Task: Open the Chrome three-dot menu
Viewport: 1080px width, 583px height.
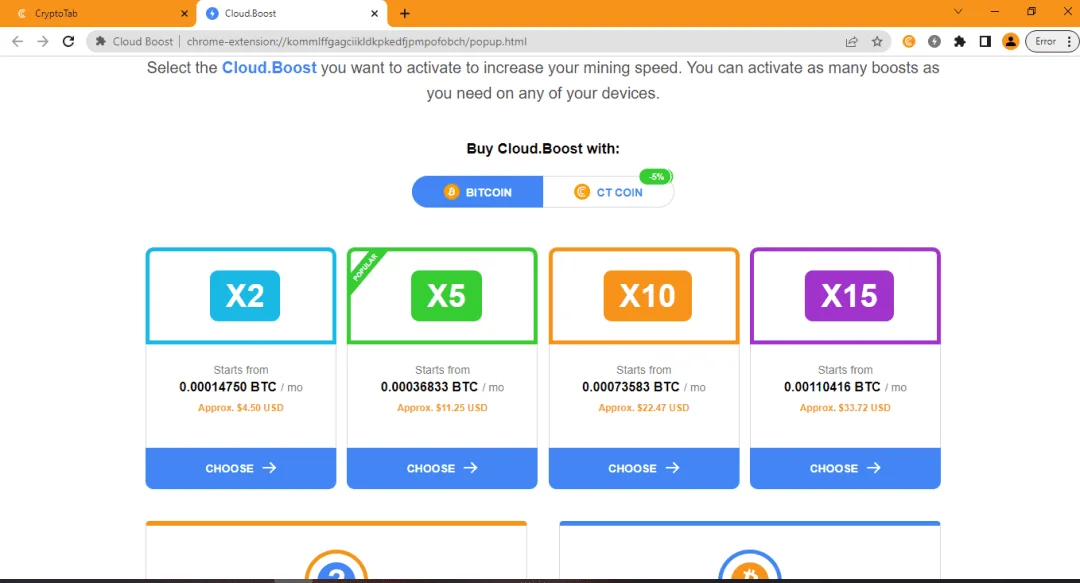Action: 1069,41
